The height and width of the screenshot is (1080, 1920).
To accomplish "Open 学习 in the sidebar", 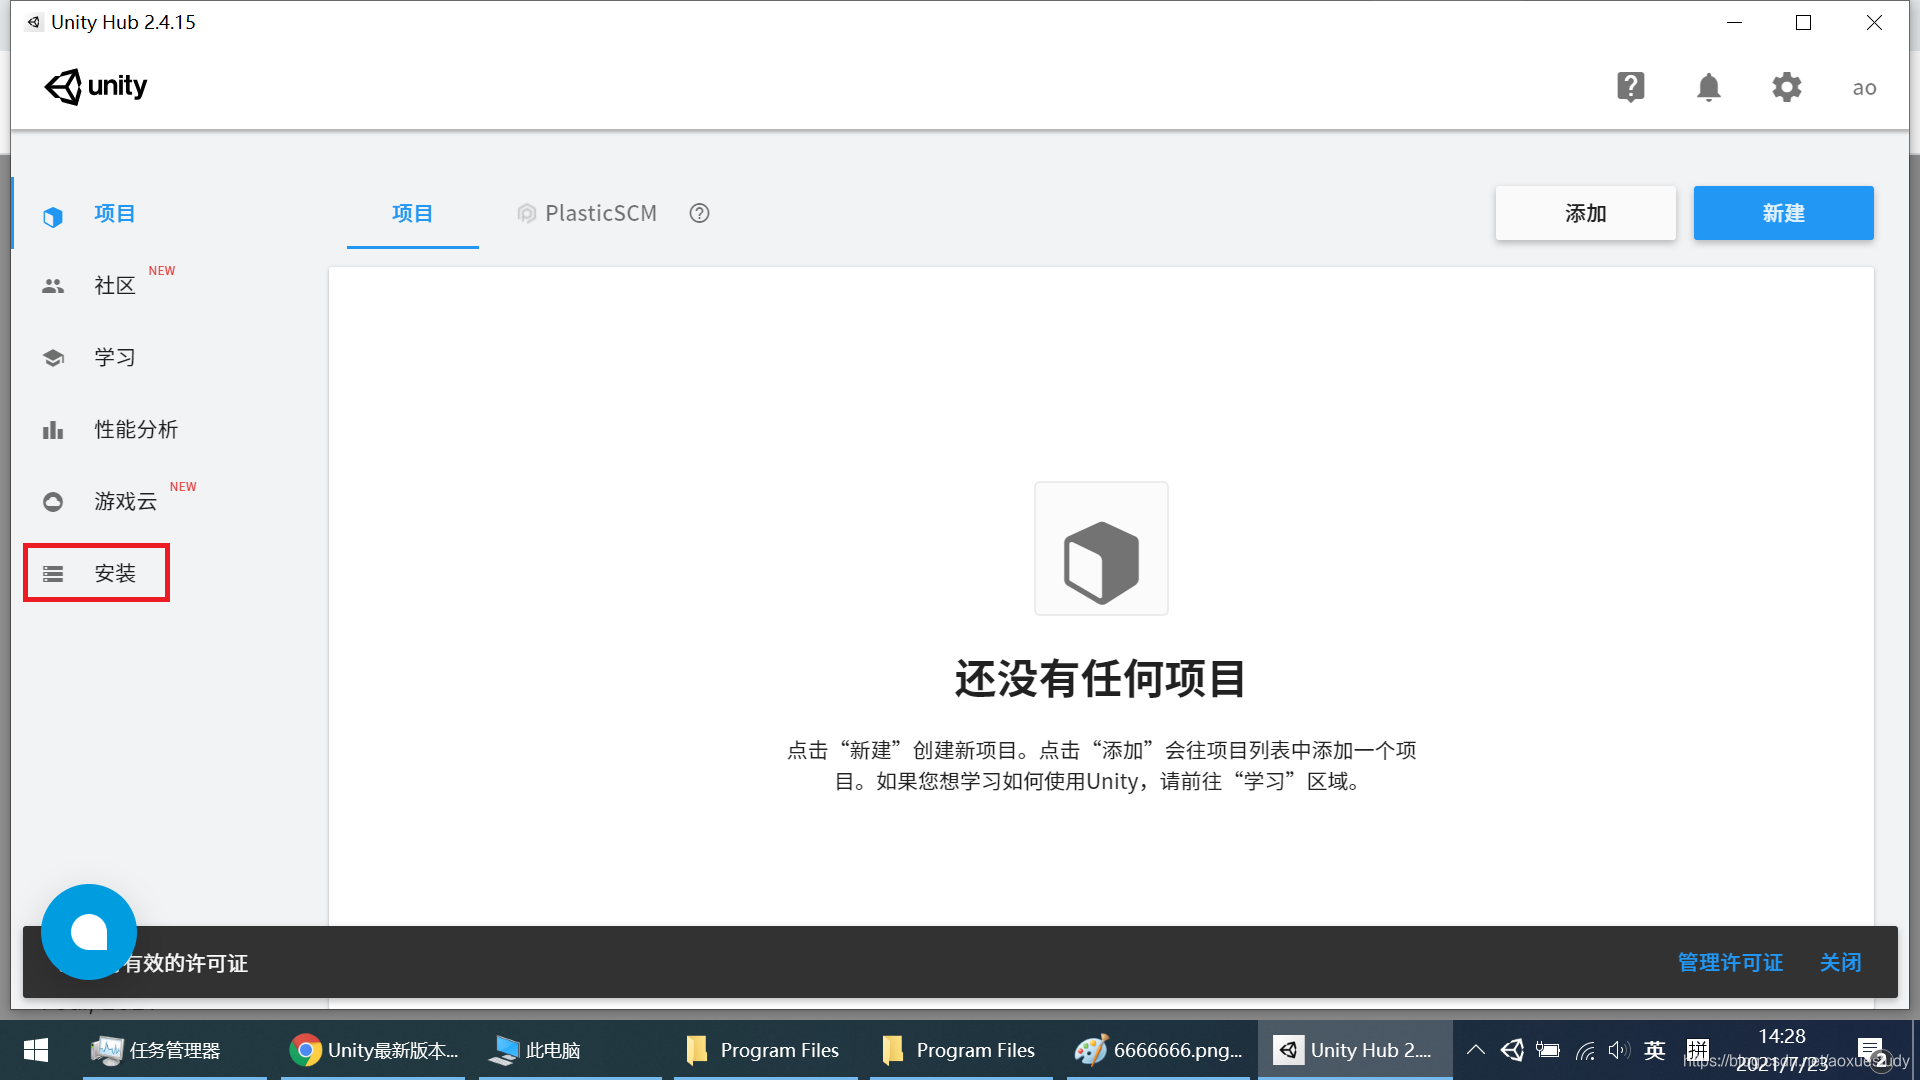I will tap(114, 357).
